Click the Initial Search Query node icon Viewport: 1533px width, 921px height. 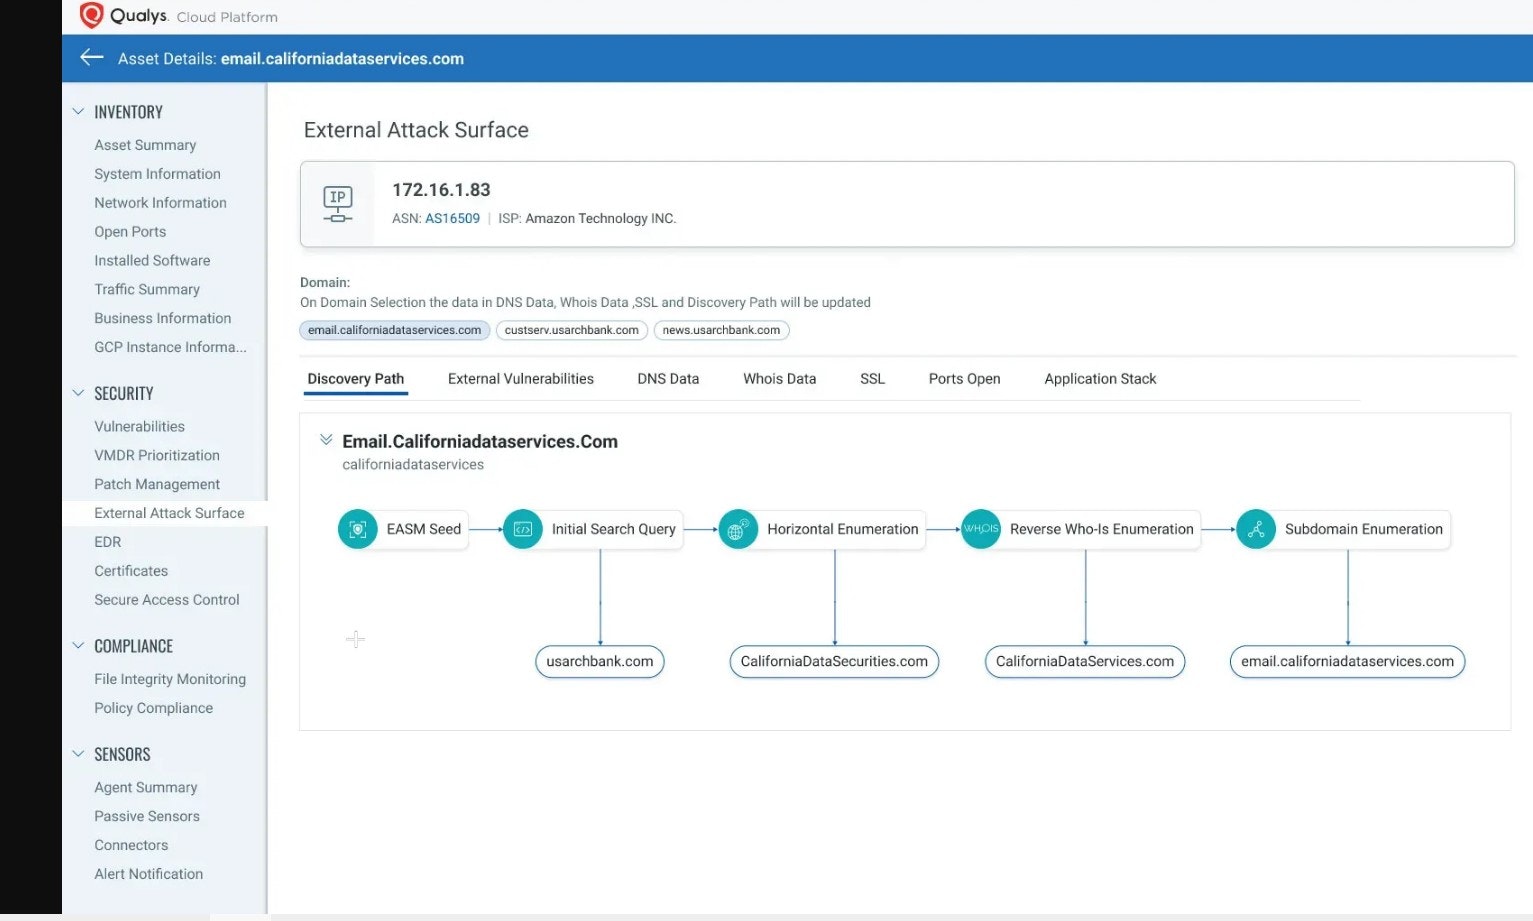coord(522,529)
